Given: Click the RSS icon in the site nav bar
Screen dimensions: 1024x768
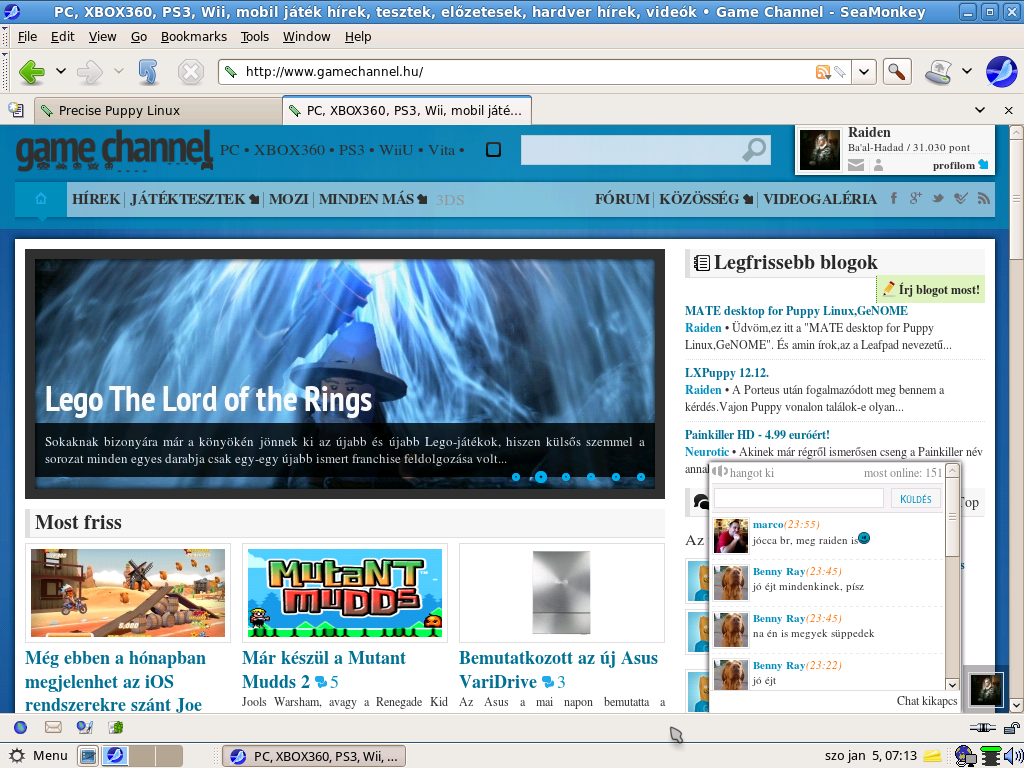Looking at the screenshot, I should pyautogui.click(x=984, y=199).
